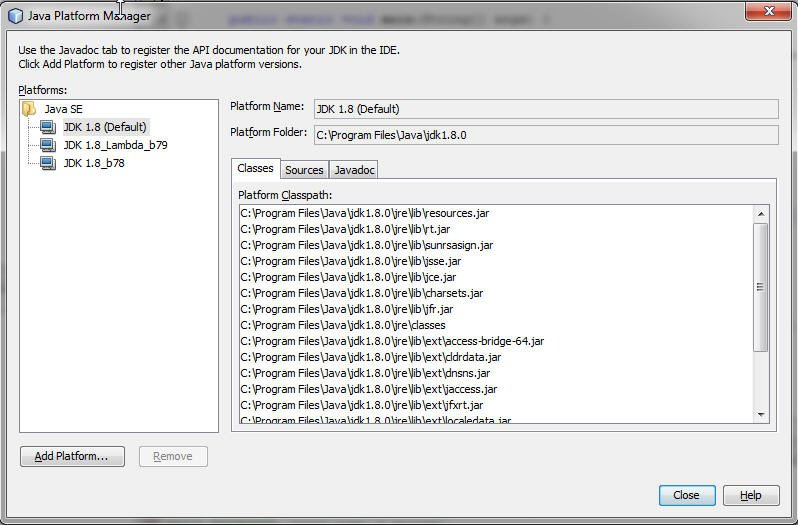The height and width of the screenshot is (525, 798).
Task: Click into the Platform Folder field
Action: tap(546, 135)
